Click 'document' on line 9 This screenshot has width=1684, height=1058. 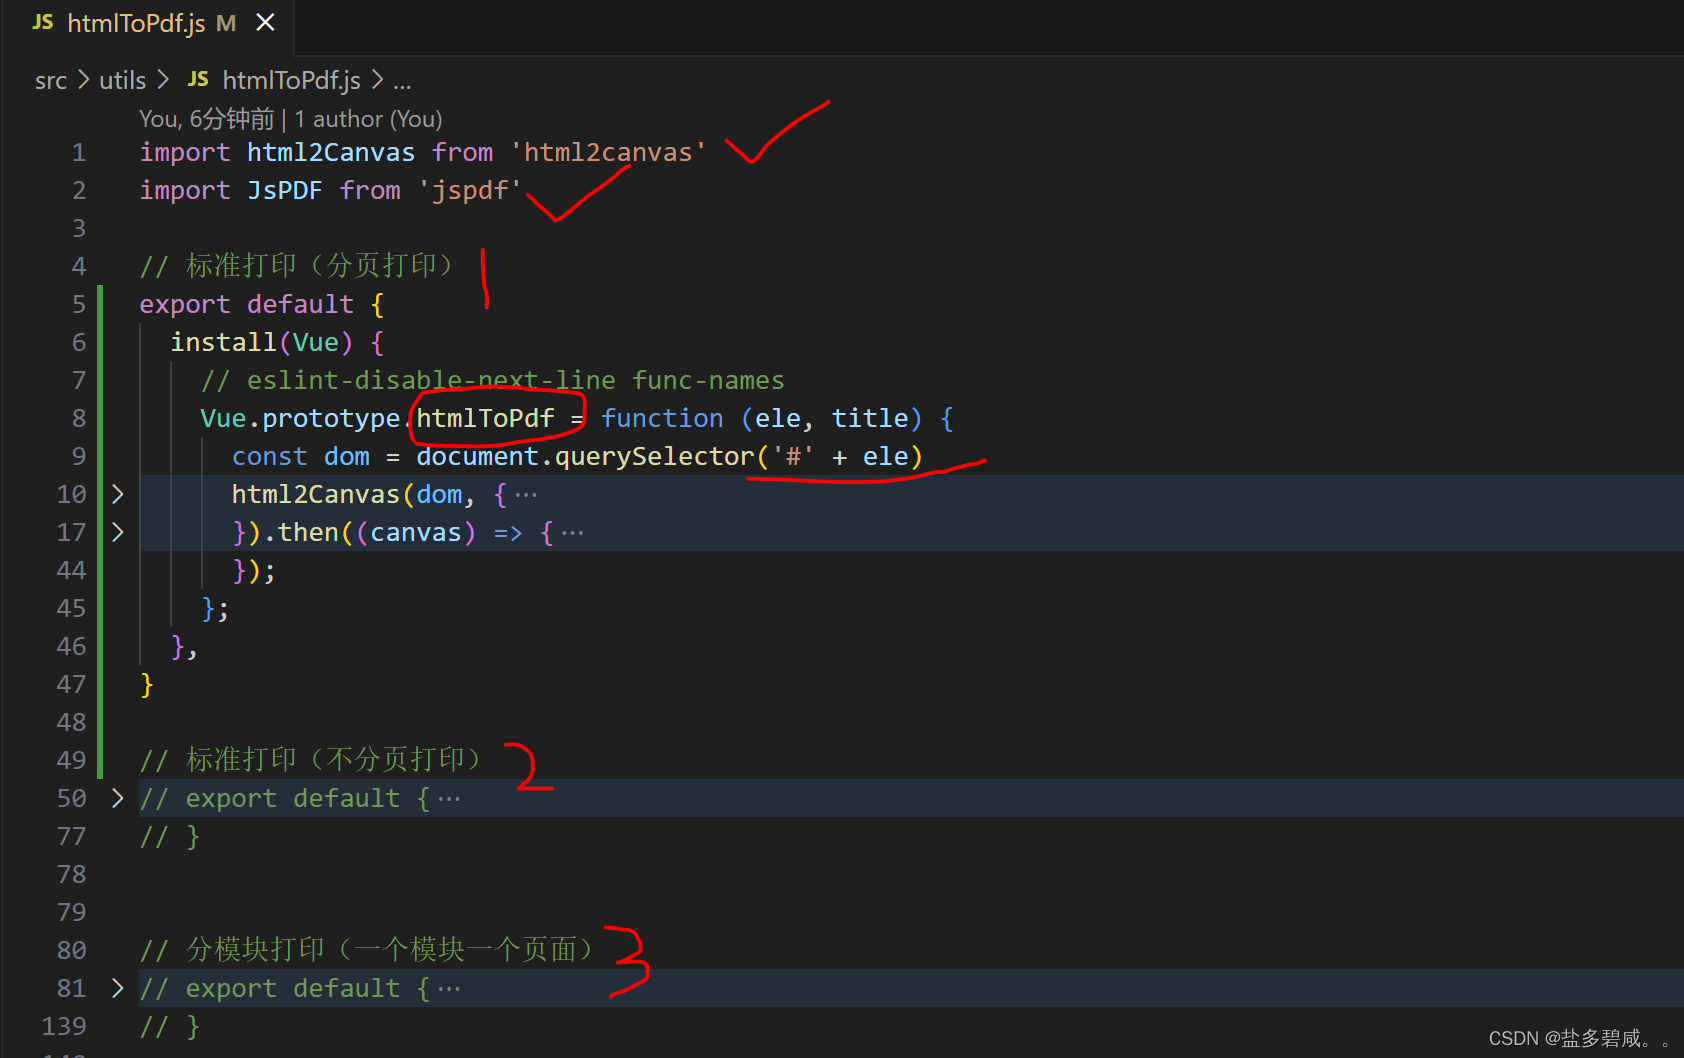(x=477, y=457)
